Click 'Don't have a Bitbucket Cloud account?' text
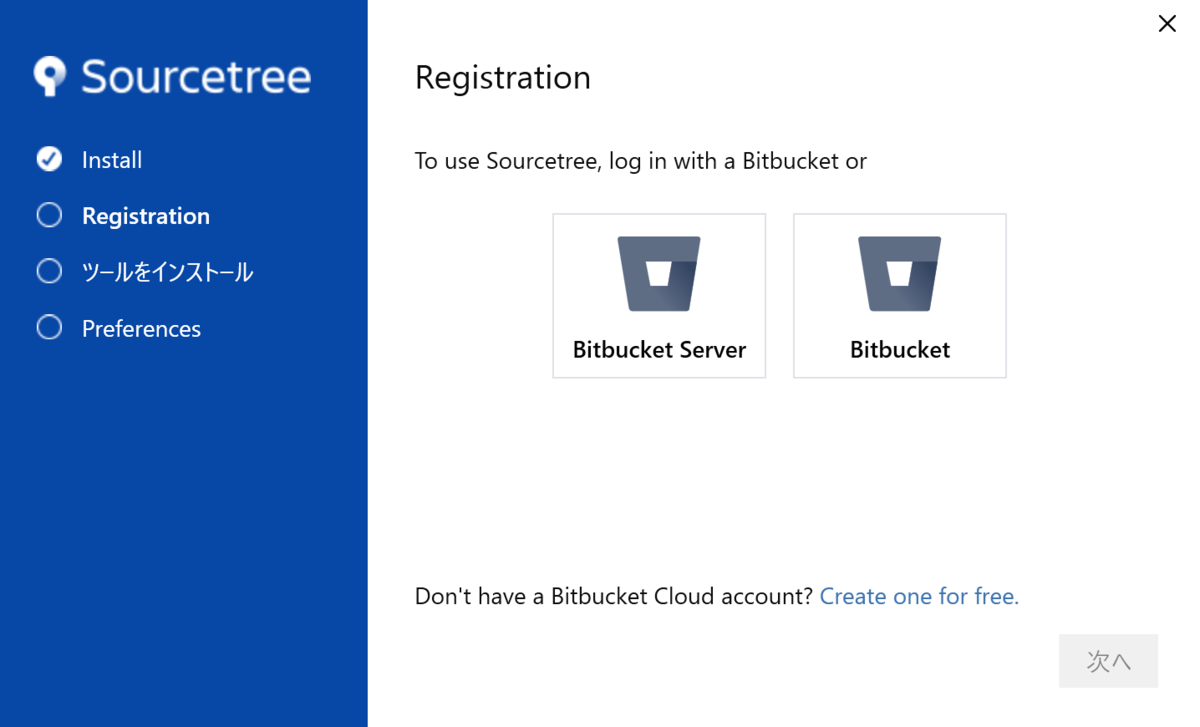The height and width of the screenshot is (727, 1200). pos(614,597)
